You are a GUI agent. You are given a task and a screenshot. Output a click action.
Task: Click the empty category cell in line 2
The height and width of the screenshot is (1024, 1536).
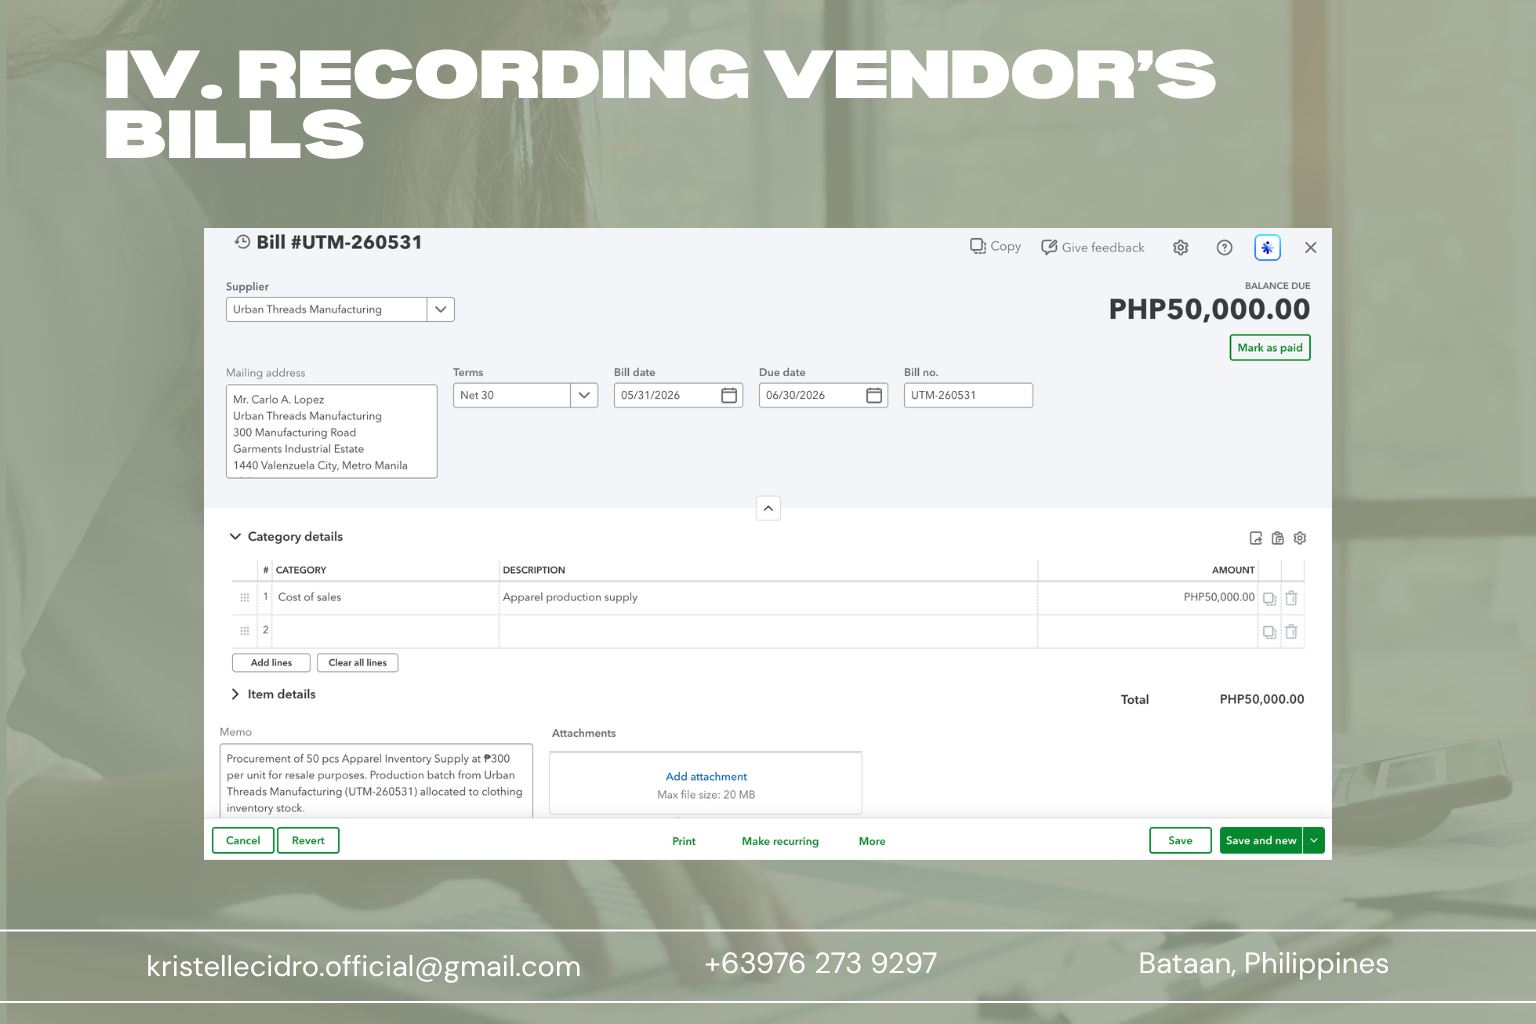[385, 631]
